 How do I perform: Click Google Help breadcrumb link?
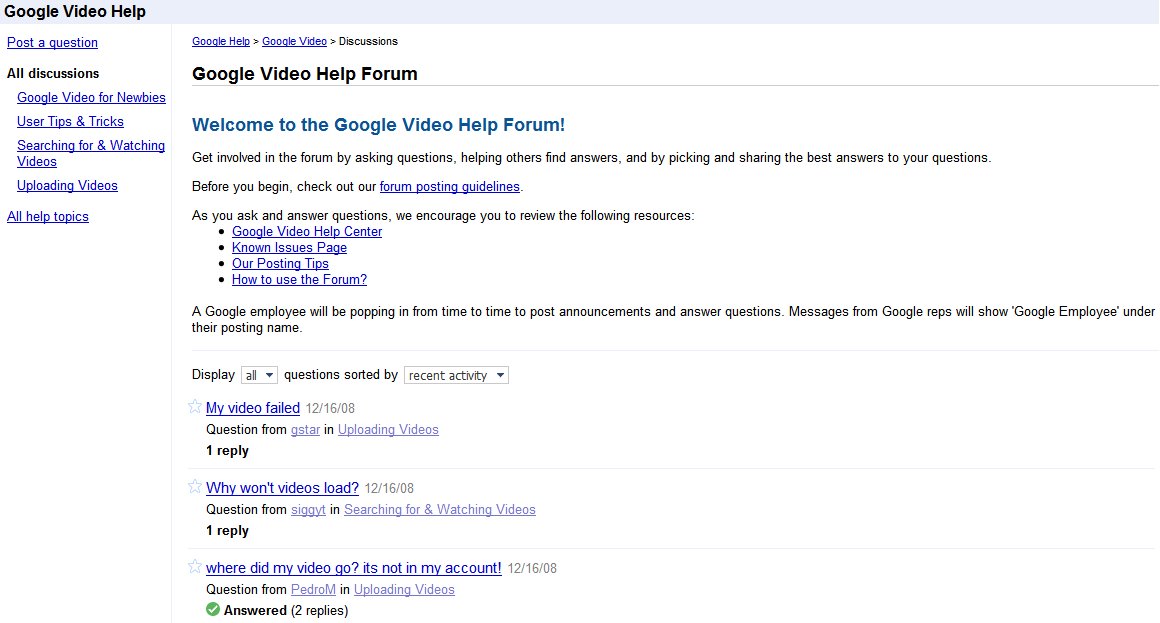click(221, 42)
